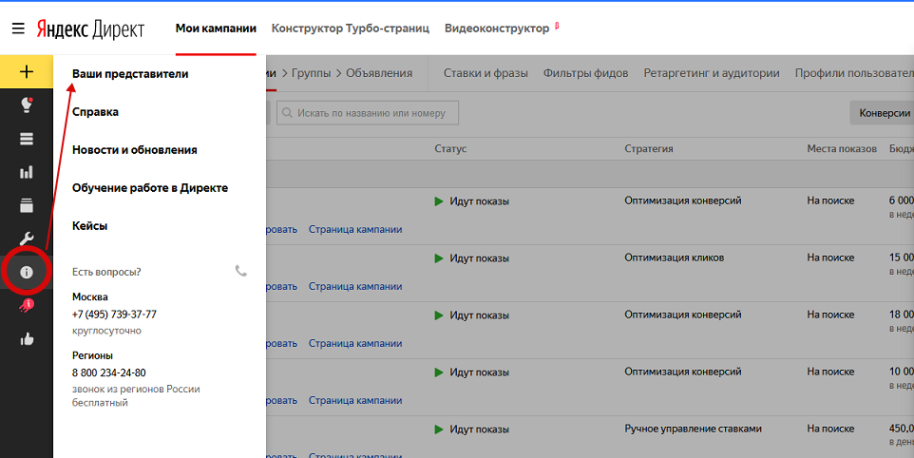Click green play icon in Оптимизация кликов row
This screenshot has height=458, width=914.
click(x=439, y=258)
